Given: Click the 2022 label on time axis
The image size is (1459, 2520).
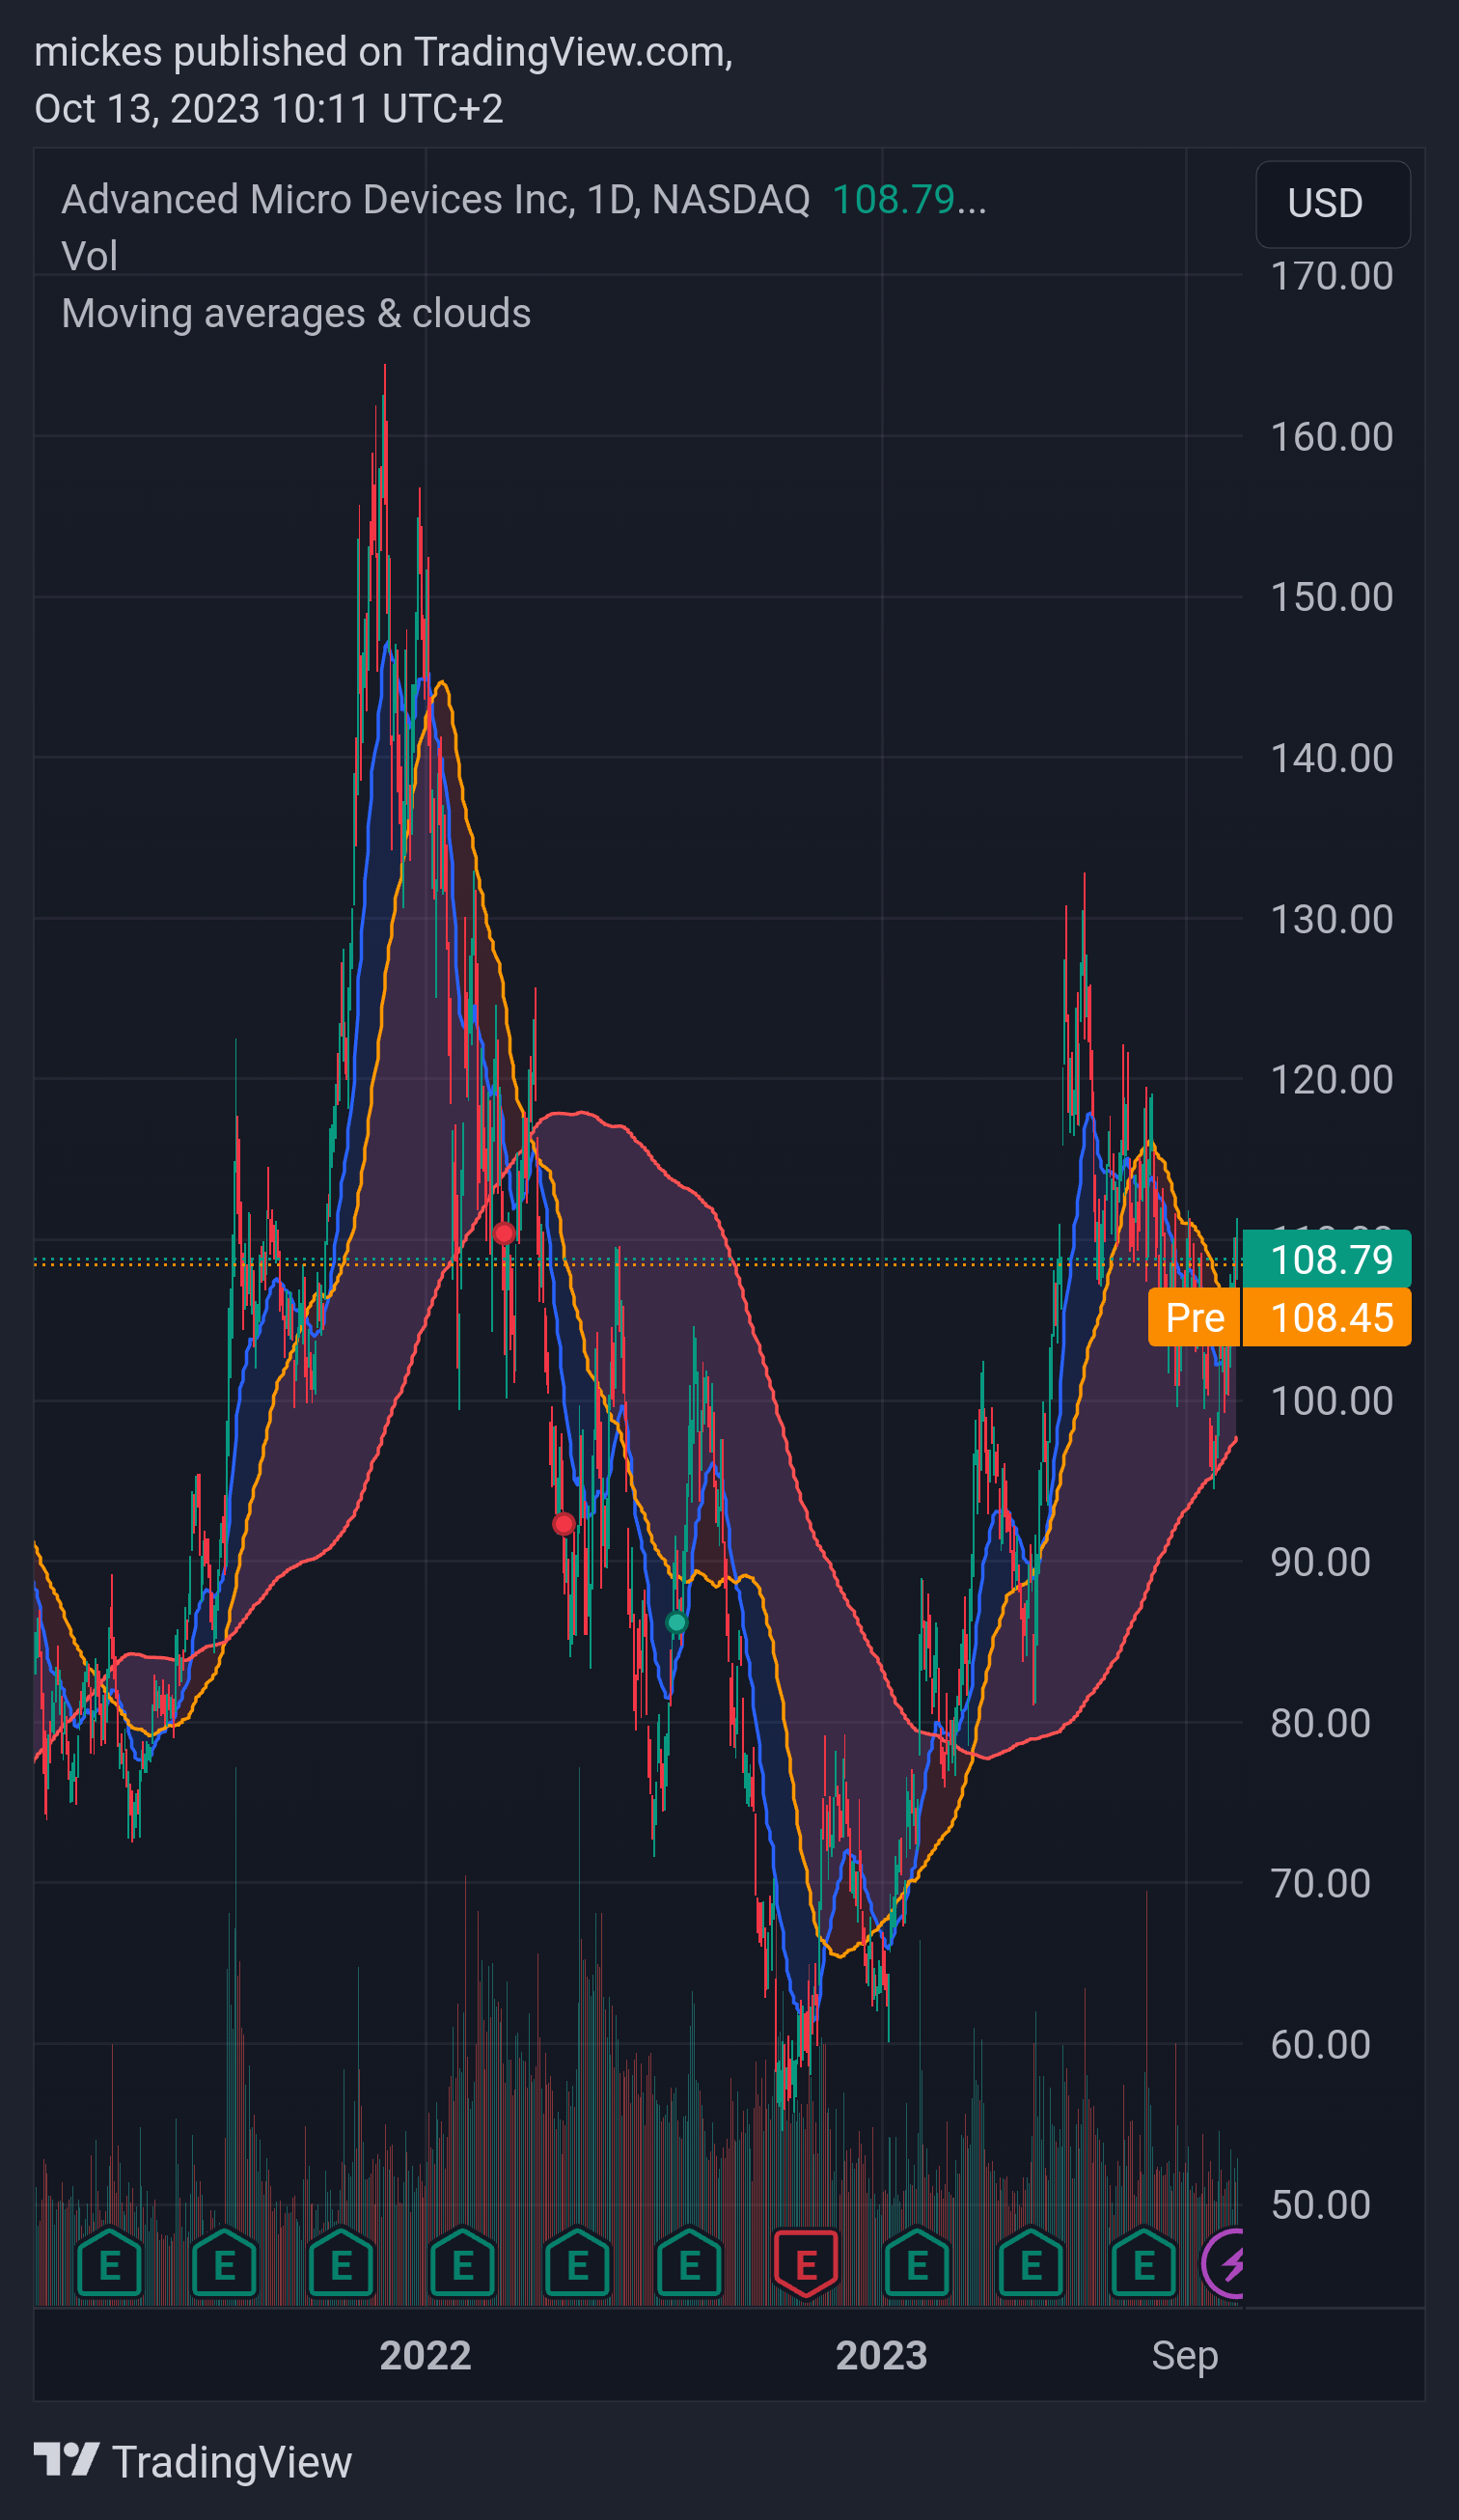Looking at the screenshot, I should tap(425, 2356).
